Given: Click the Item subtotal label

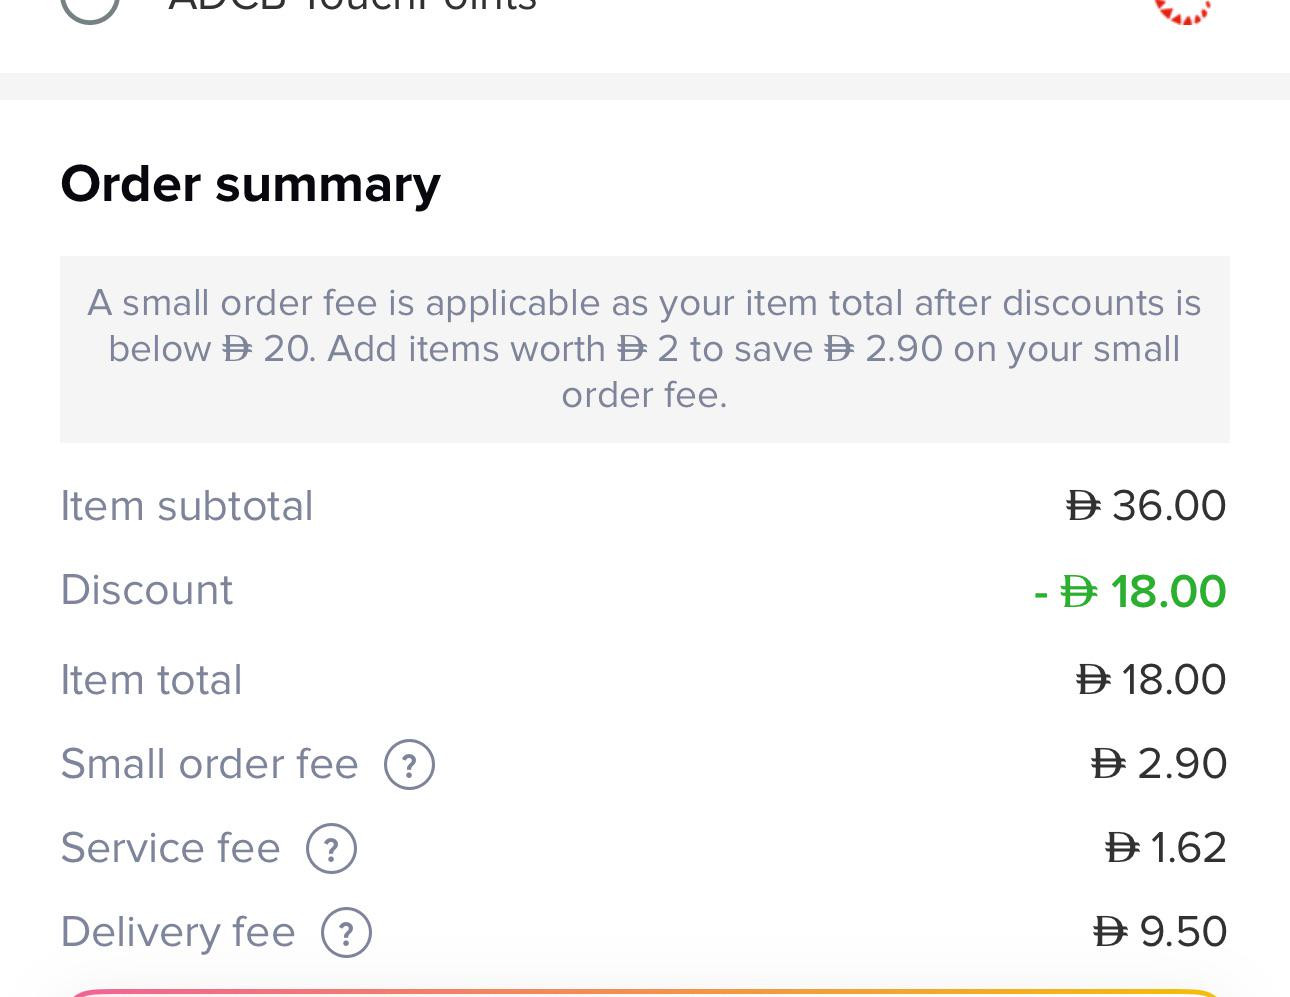Looking at the screenshot, I should (187, 506).
